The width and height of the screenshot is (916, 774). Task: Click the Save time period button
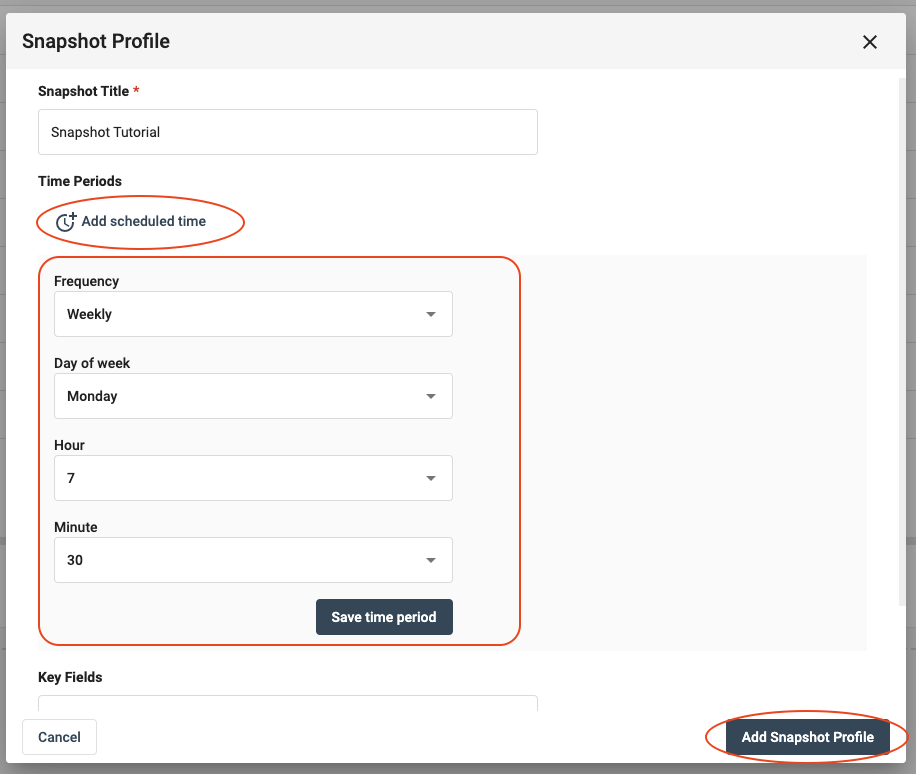[384, 617]
